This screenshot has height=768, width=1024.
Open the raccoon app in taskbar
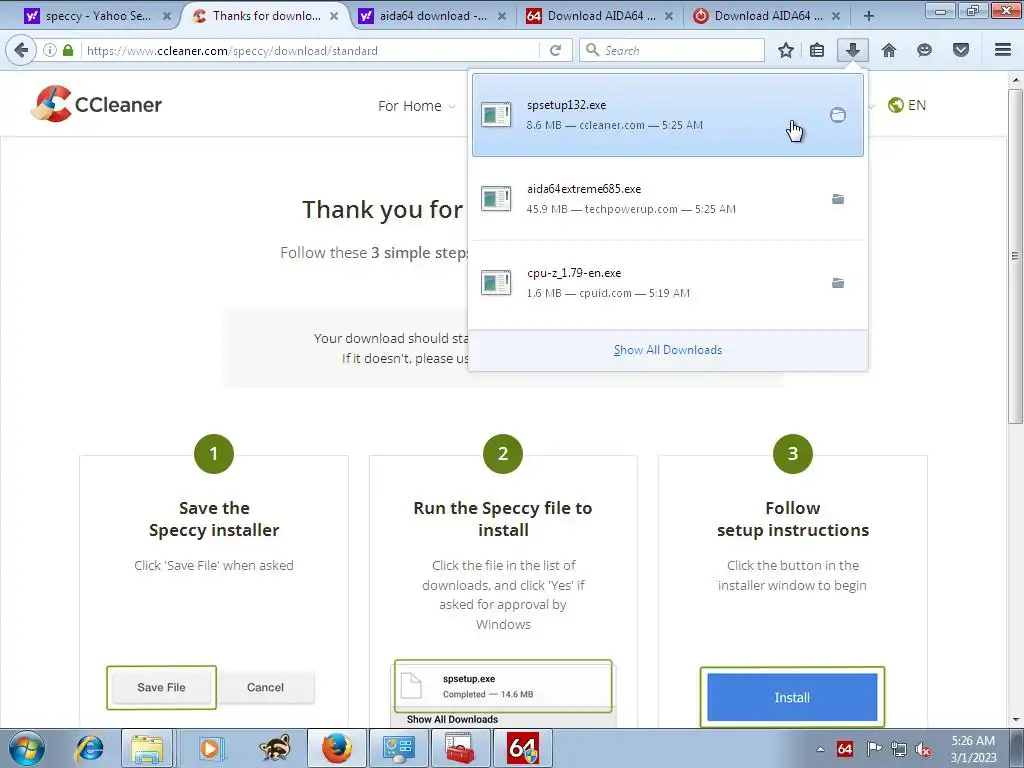coord(274,748)
